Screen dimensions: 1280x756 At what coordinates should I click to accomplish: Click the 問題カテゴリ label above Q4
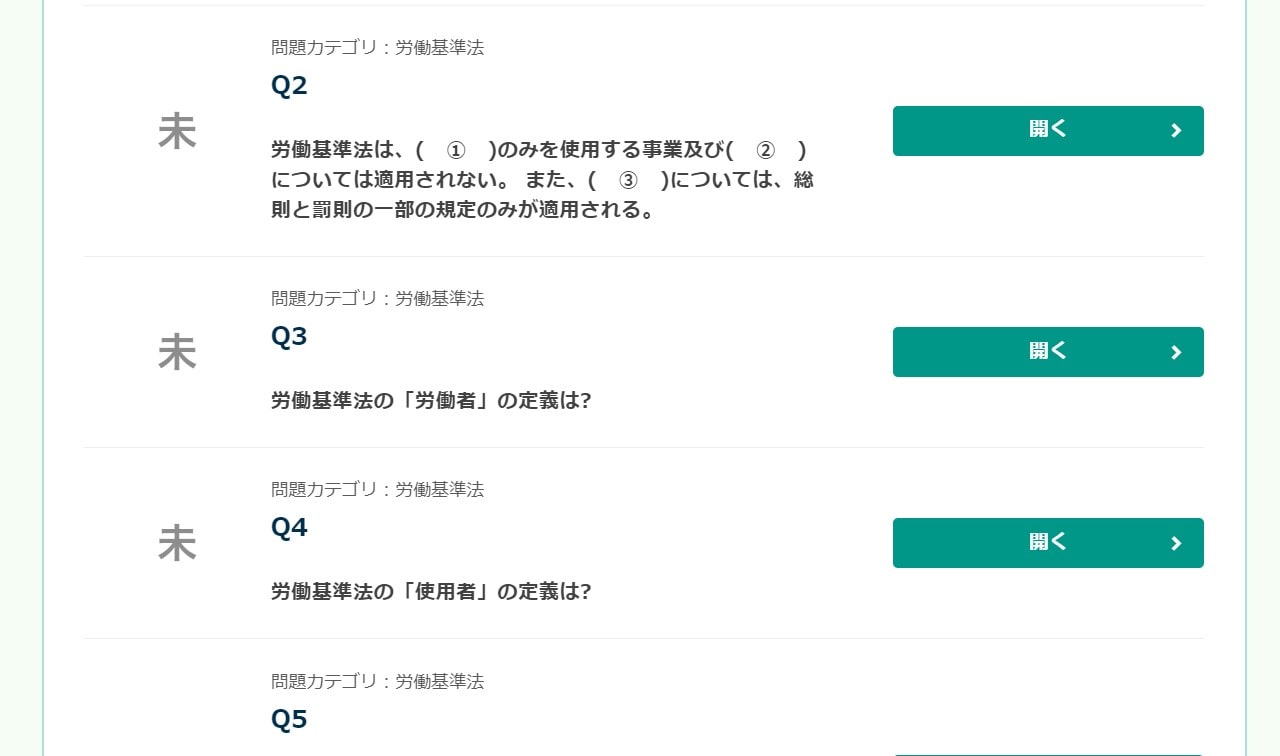(x=377, y=490)
